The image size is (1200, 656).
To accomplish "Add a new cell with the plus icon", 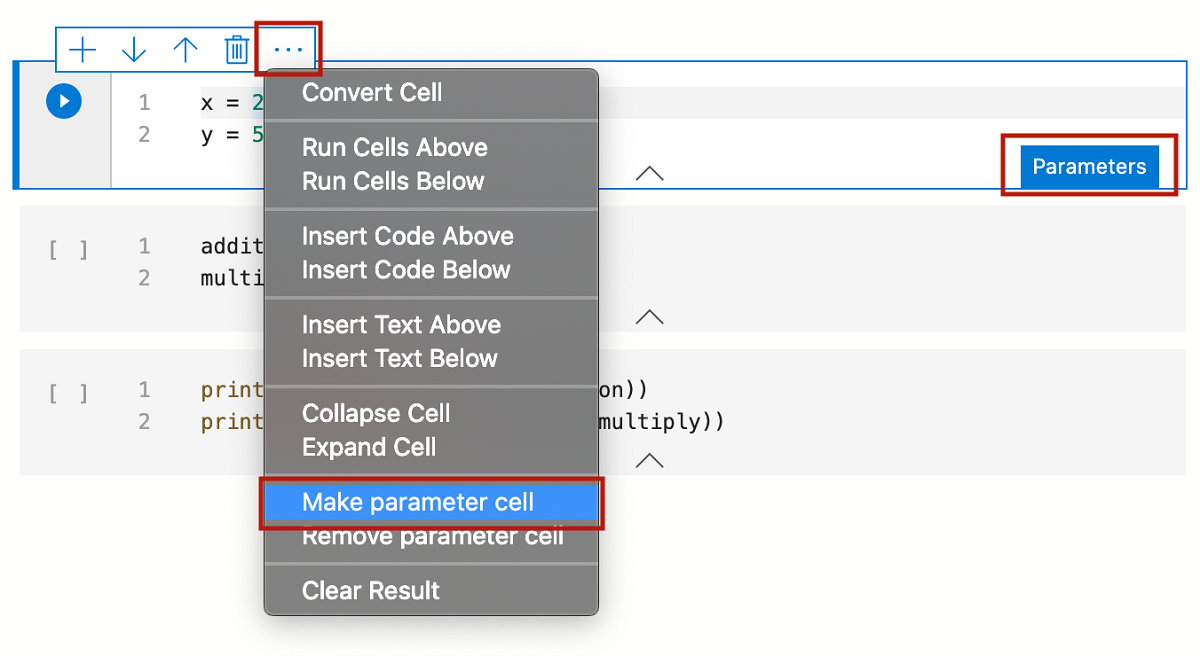I will coord(83,48).
